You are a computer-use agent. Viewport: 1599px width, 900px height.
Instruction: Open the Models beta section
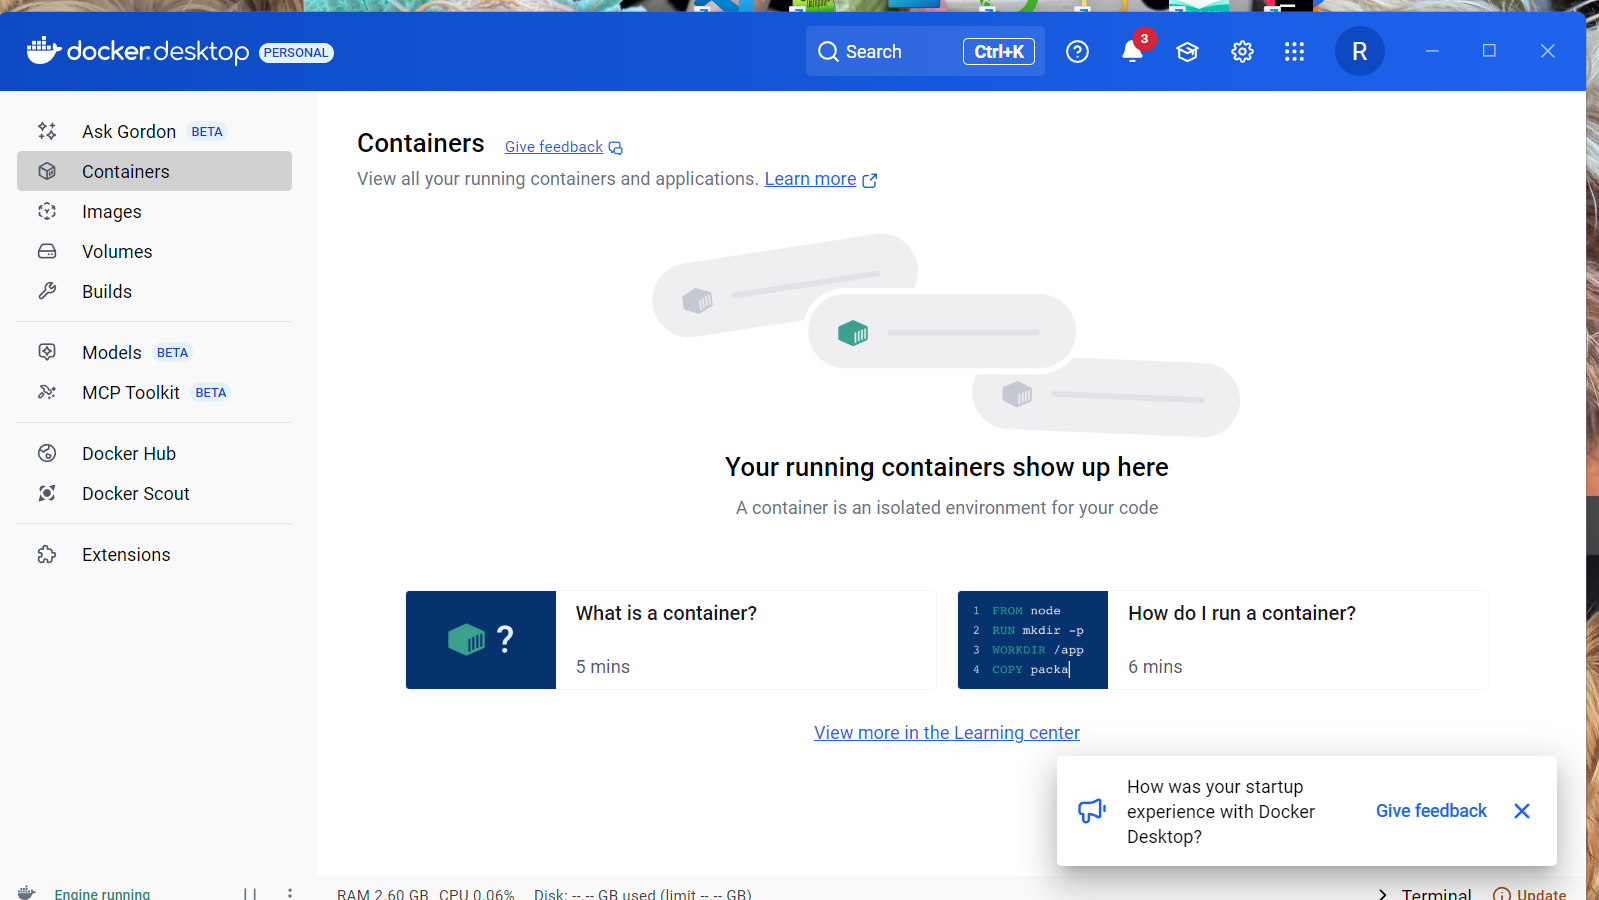pyautogui.click(x=154, y=352)
